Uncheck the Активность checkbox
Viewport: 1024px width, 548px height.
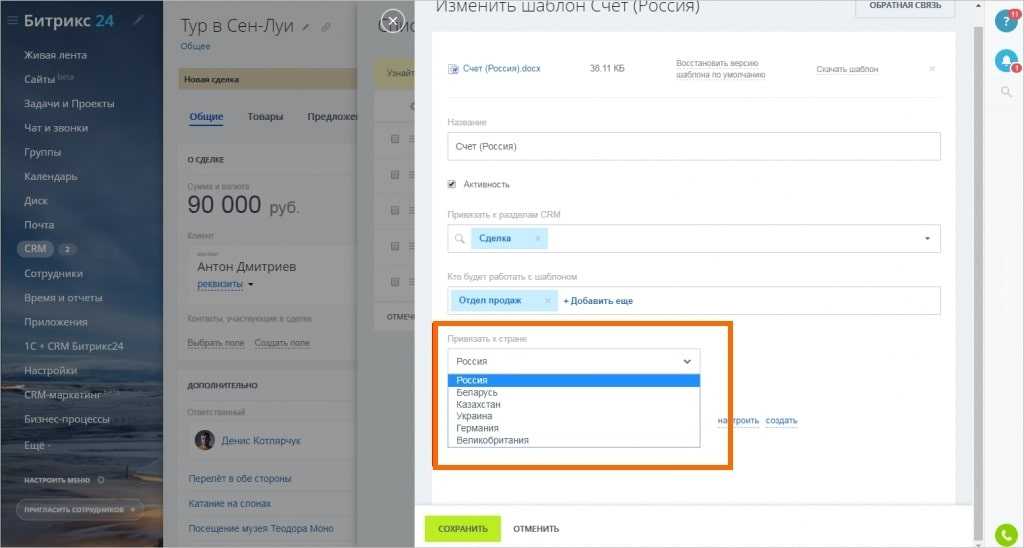[x=452, y=184]
